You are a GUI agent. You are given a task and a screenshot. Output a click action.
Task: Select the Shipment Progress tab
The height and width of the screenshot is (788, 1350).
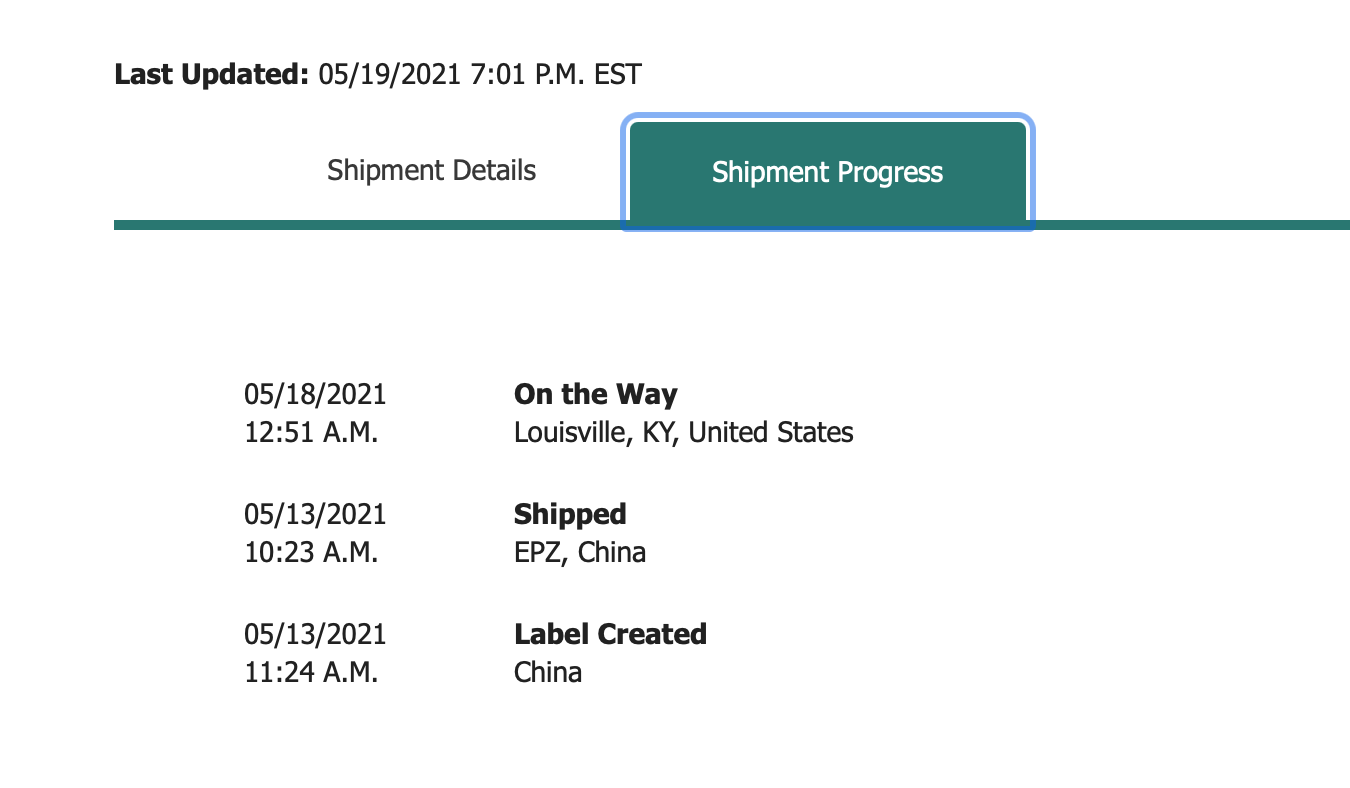point(827,173)
